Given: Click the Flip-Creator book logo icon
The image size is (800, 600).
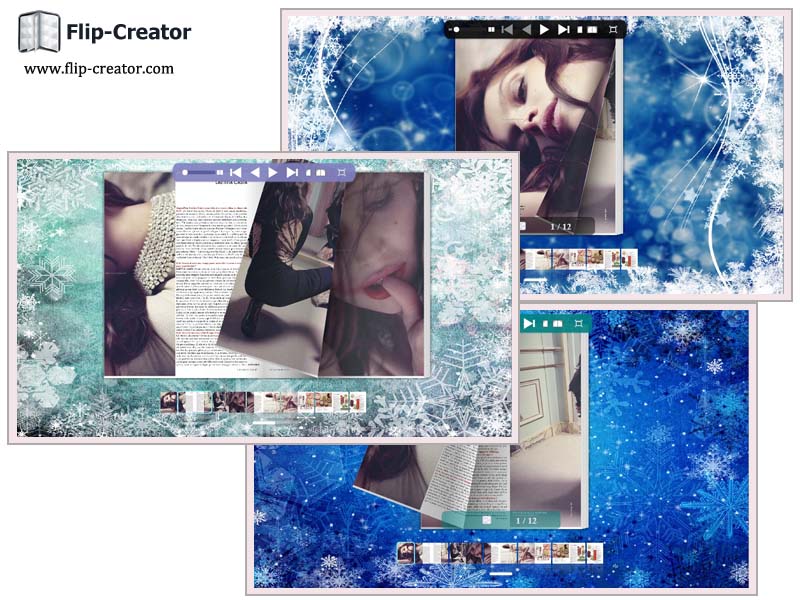Looking at the screenshot, I should [39, 32].
